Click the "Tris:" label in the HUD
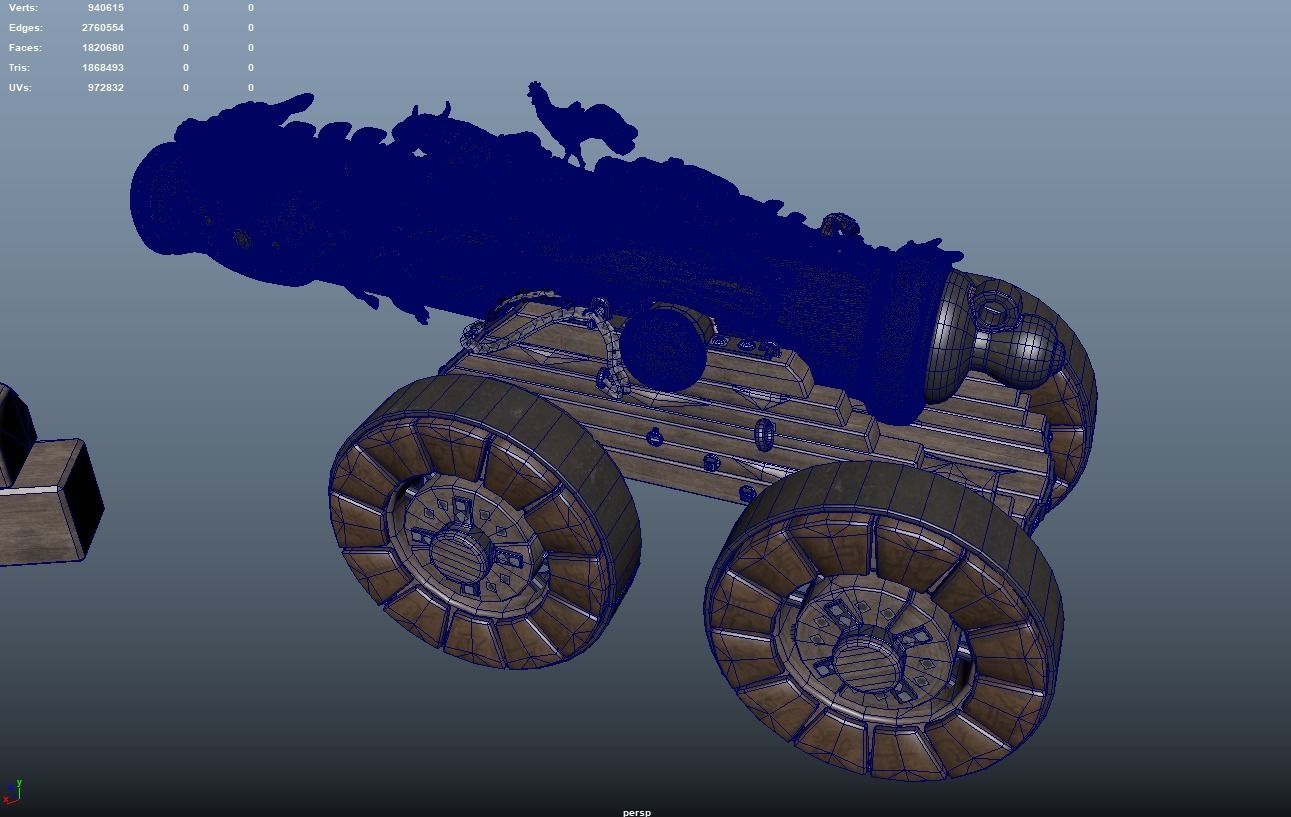The image size is (1291, 817). (19, 68)
